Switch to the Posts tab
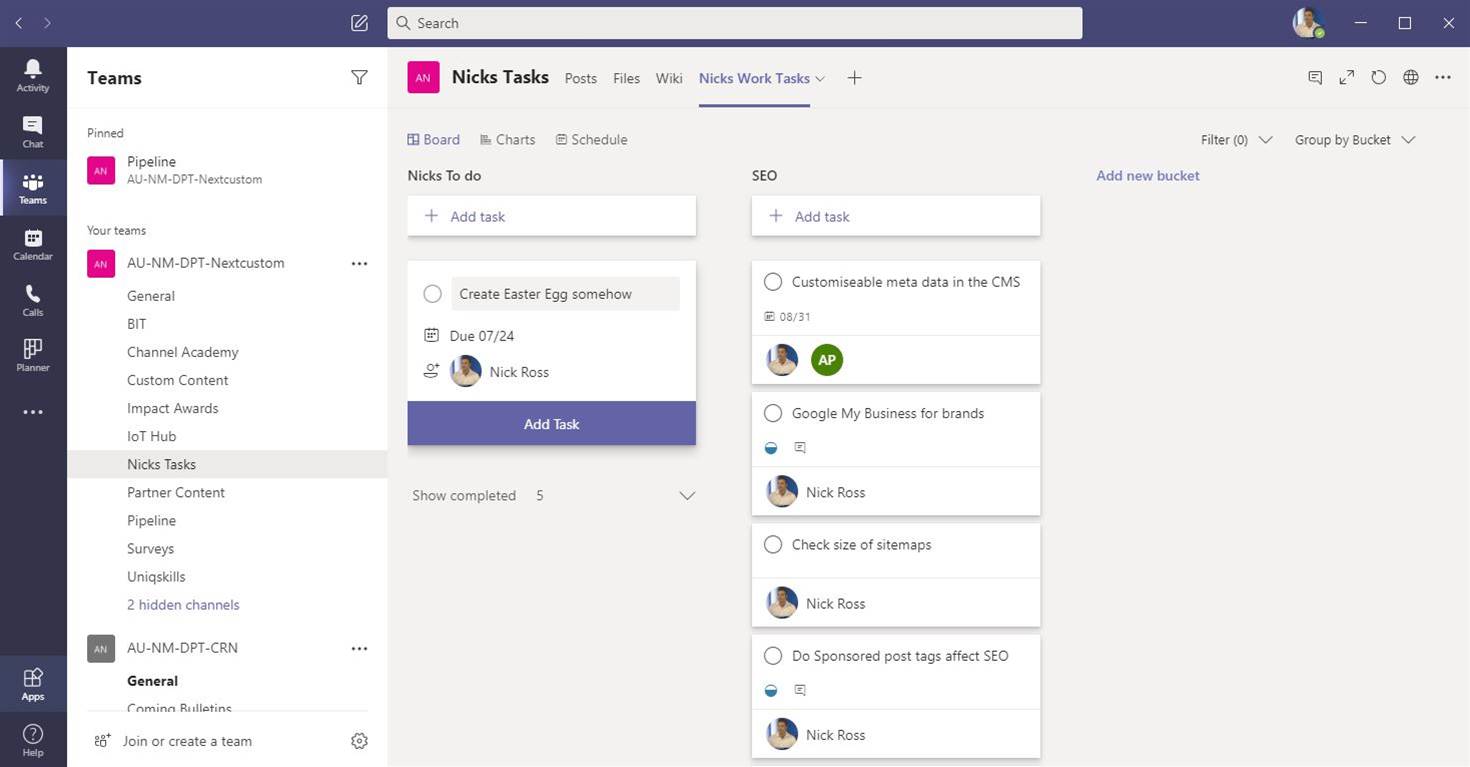This screenshot has width=1470, height=767. 581,78
